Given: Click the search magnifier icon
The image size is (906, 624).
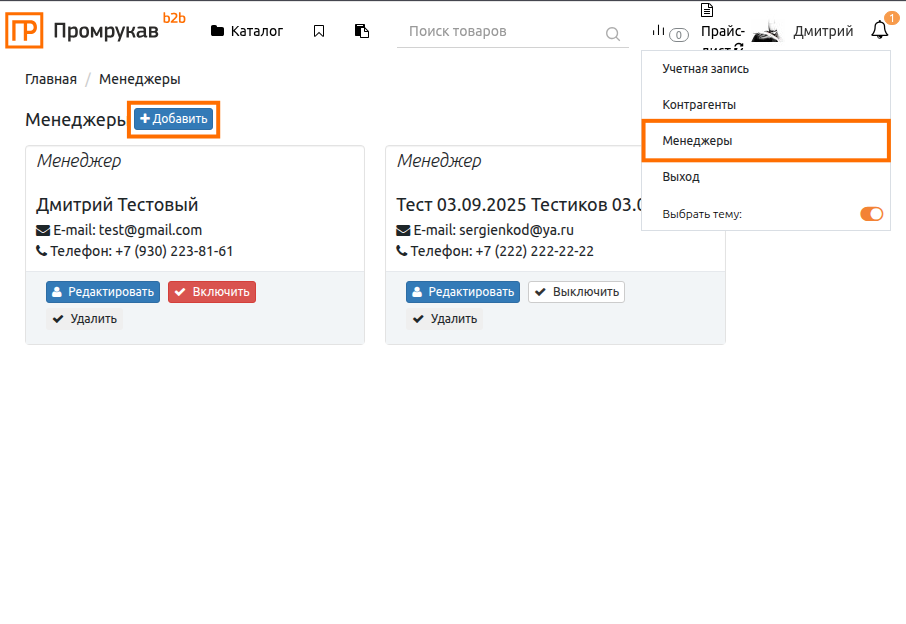Looking at the screenshot, I should [x=613, y=34].
